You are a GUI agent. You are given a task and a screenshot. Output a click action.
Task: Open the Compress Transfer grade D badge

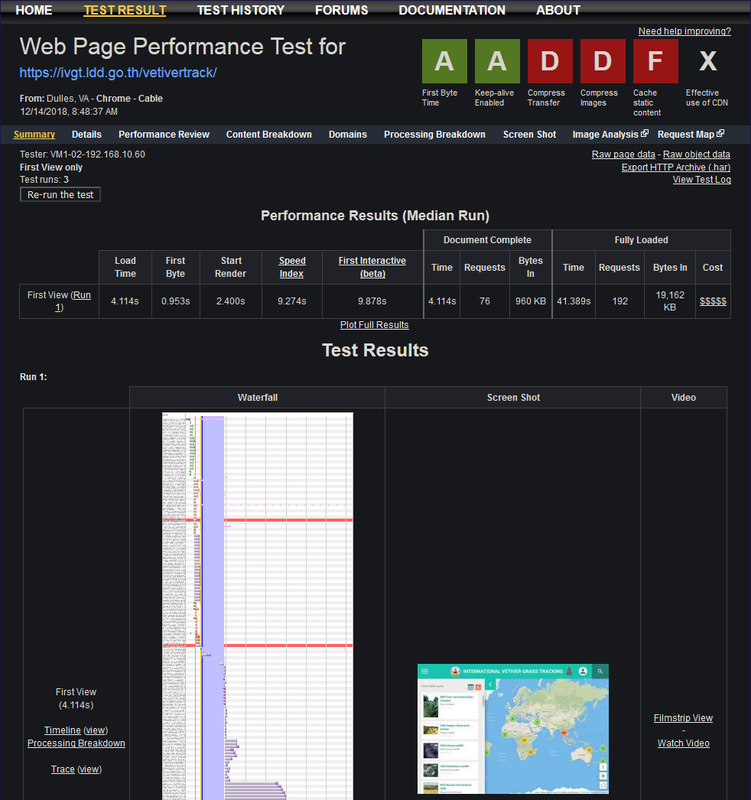[550, 61]
